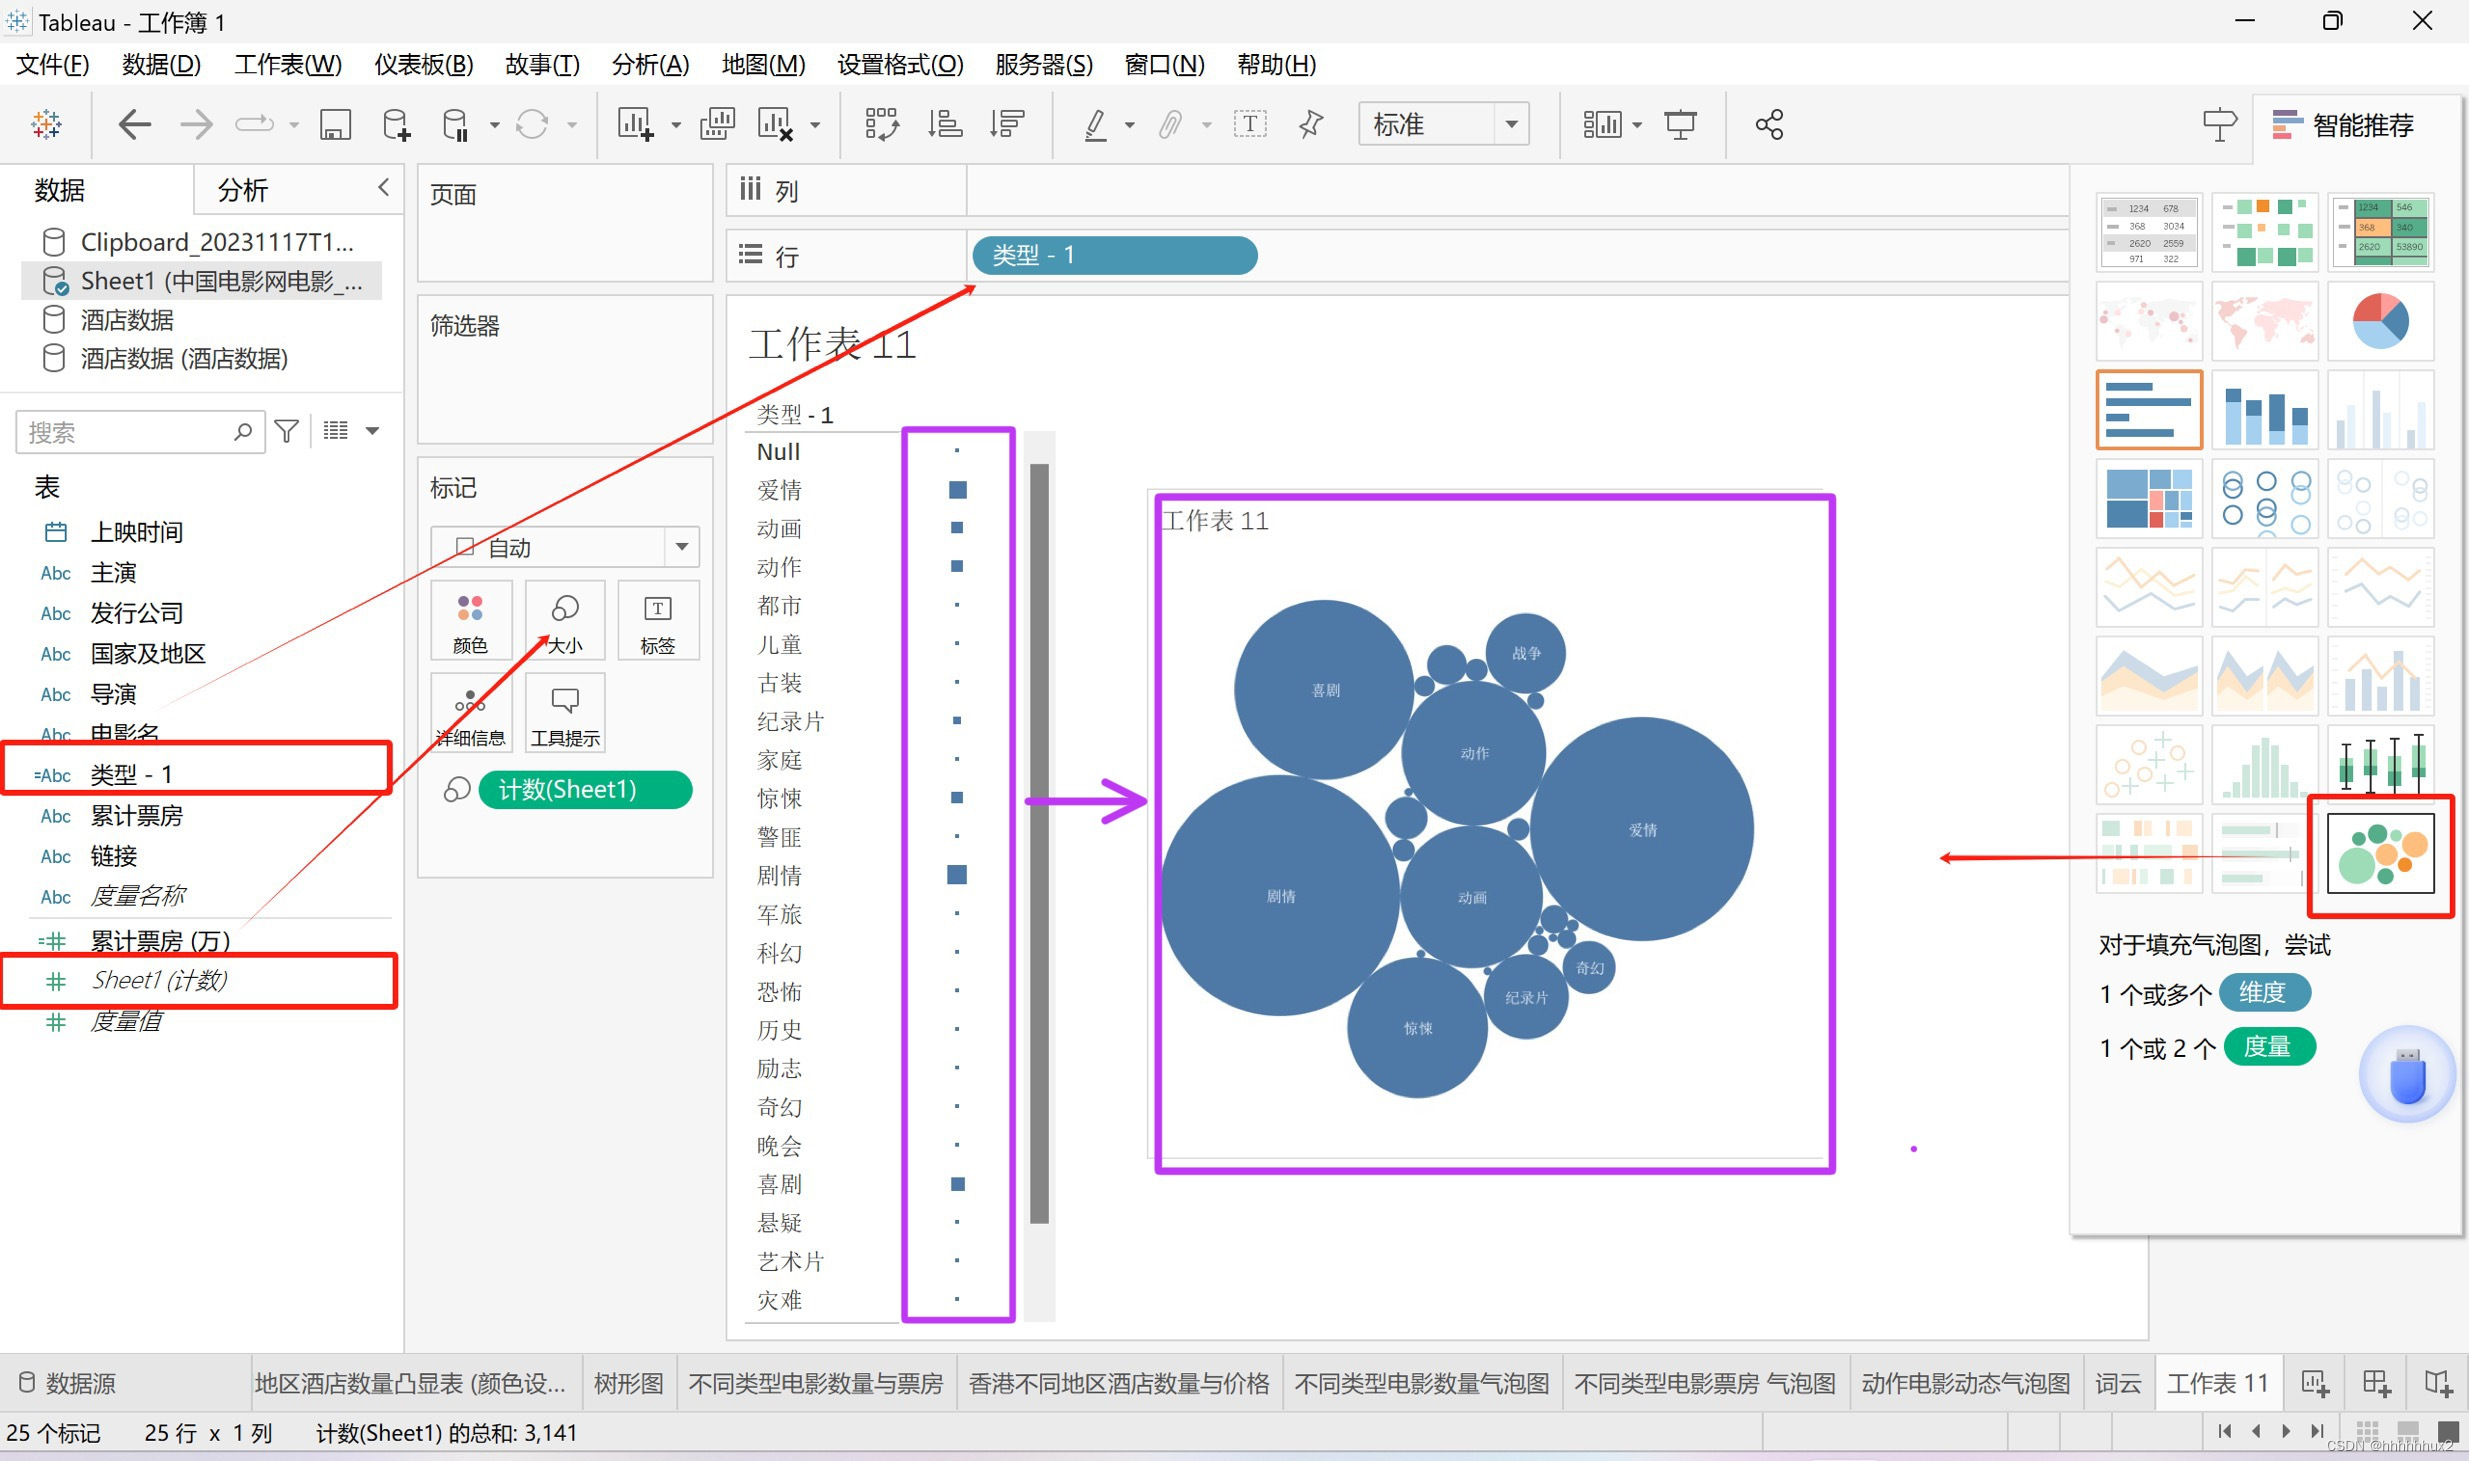Select the pie chart in Show Me
The image size is (2469, 1461).
click(2380, 321)
